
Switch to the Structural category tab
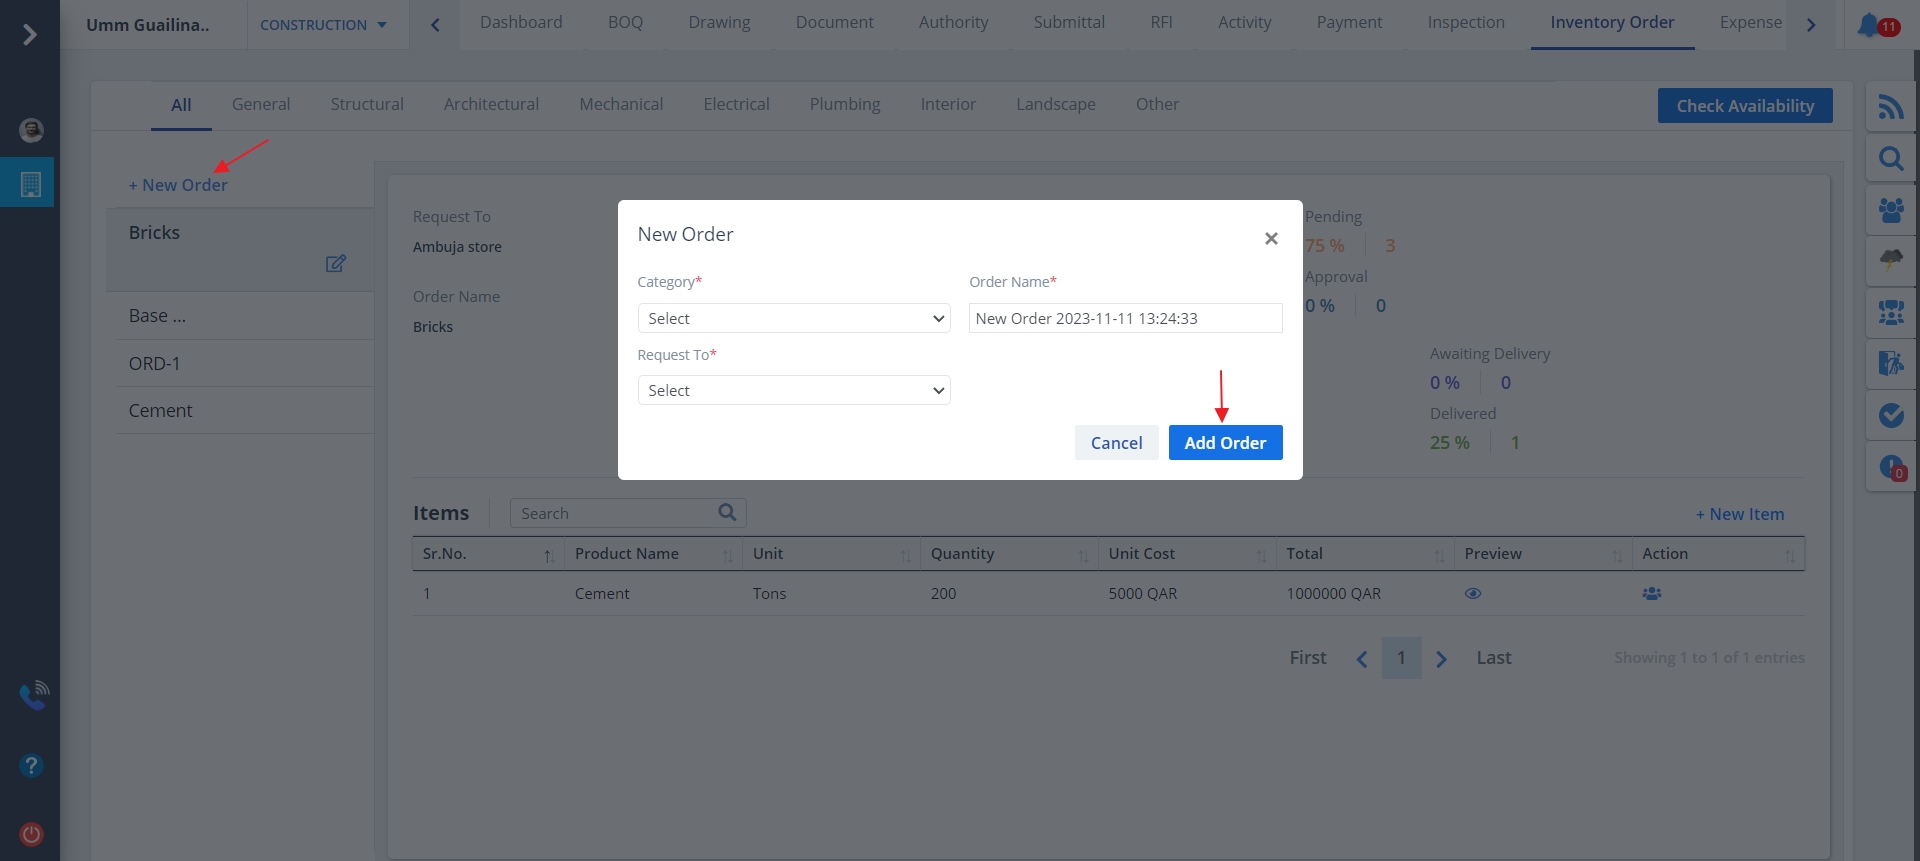coord(367,105)
